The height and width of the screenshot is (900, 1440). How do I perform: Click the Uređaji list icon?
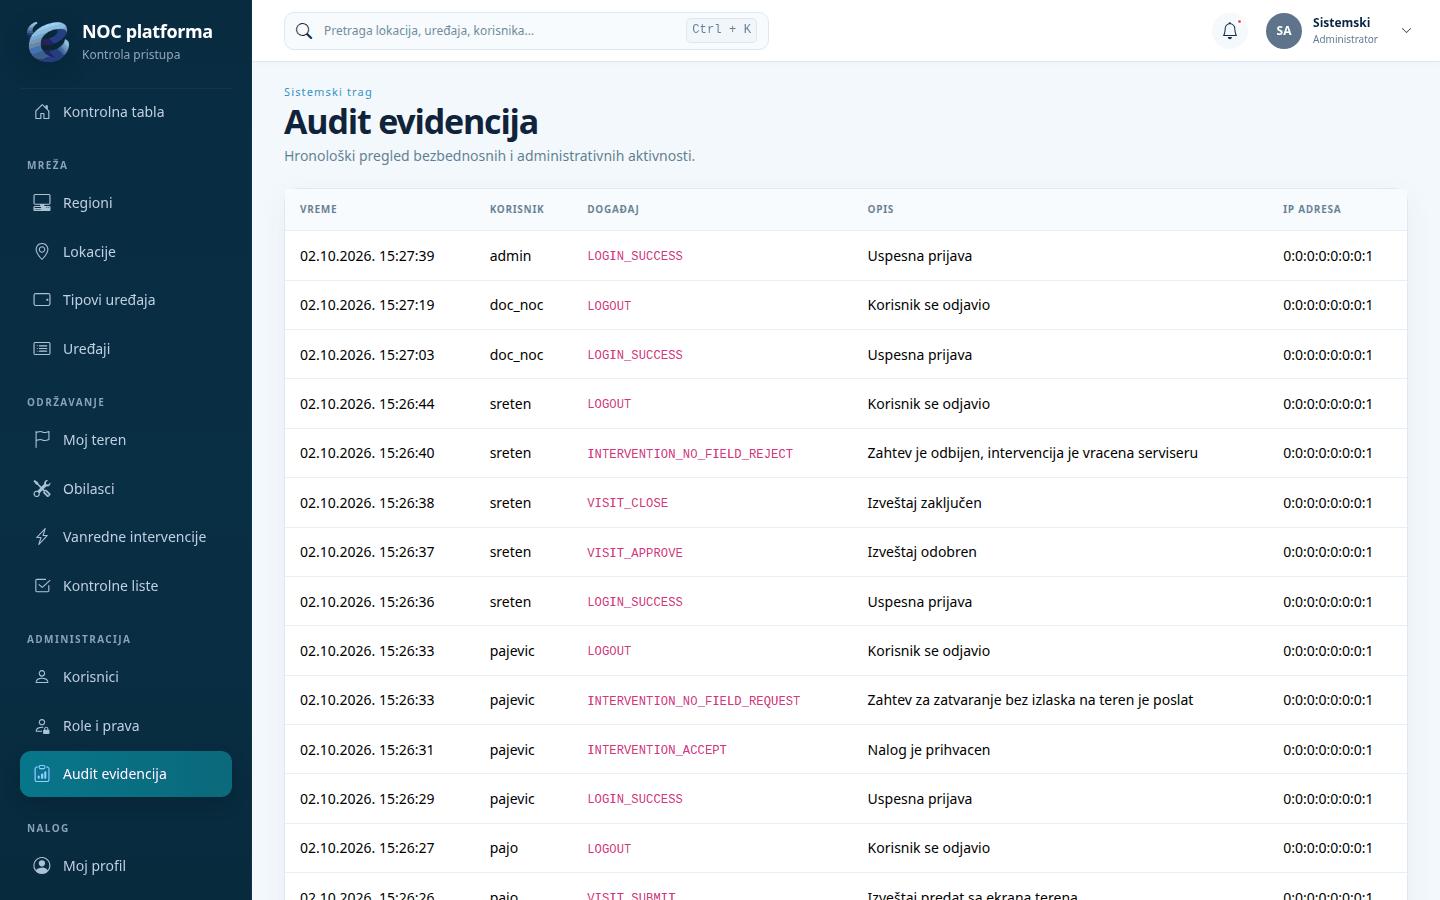(x=42, y=349)
